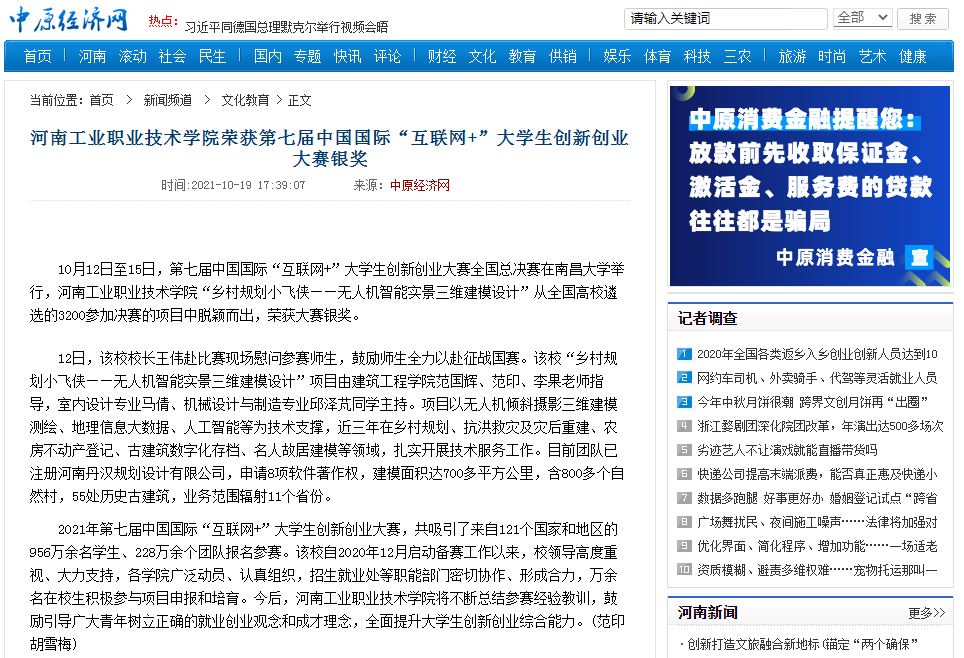The image size is (964, 658).
Task: Click the 中原经济网 site logo
Action: (x=70, y=19)
